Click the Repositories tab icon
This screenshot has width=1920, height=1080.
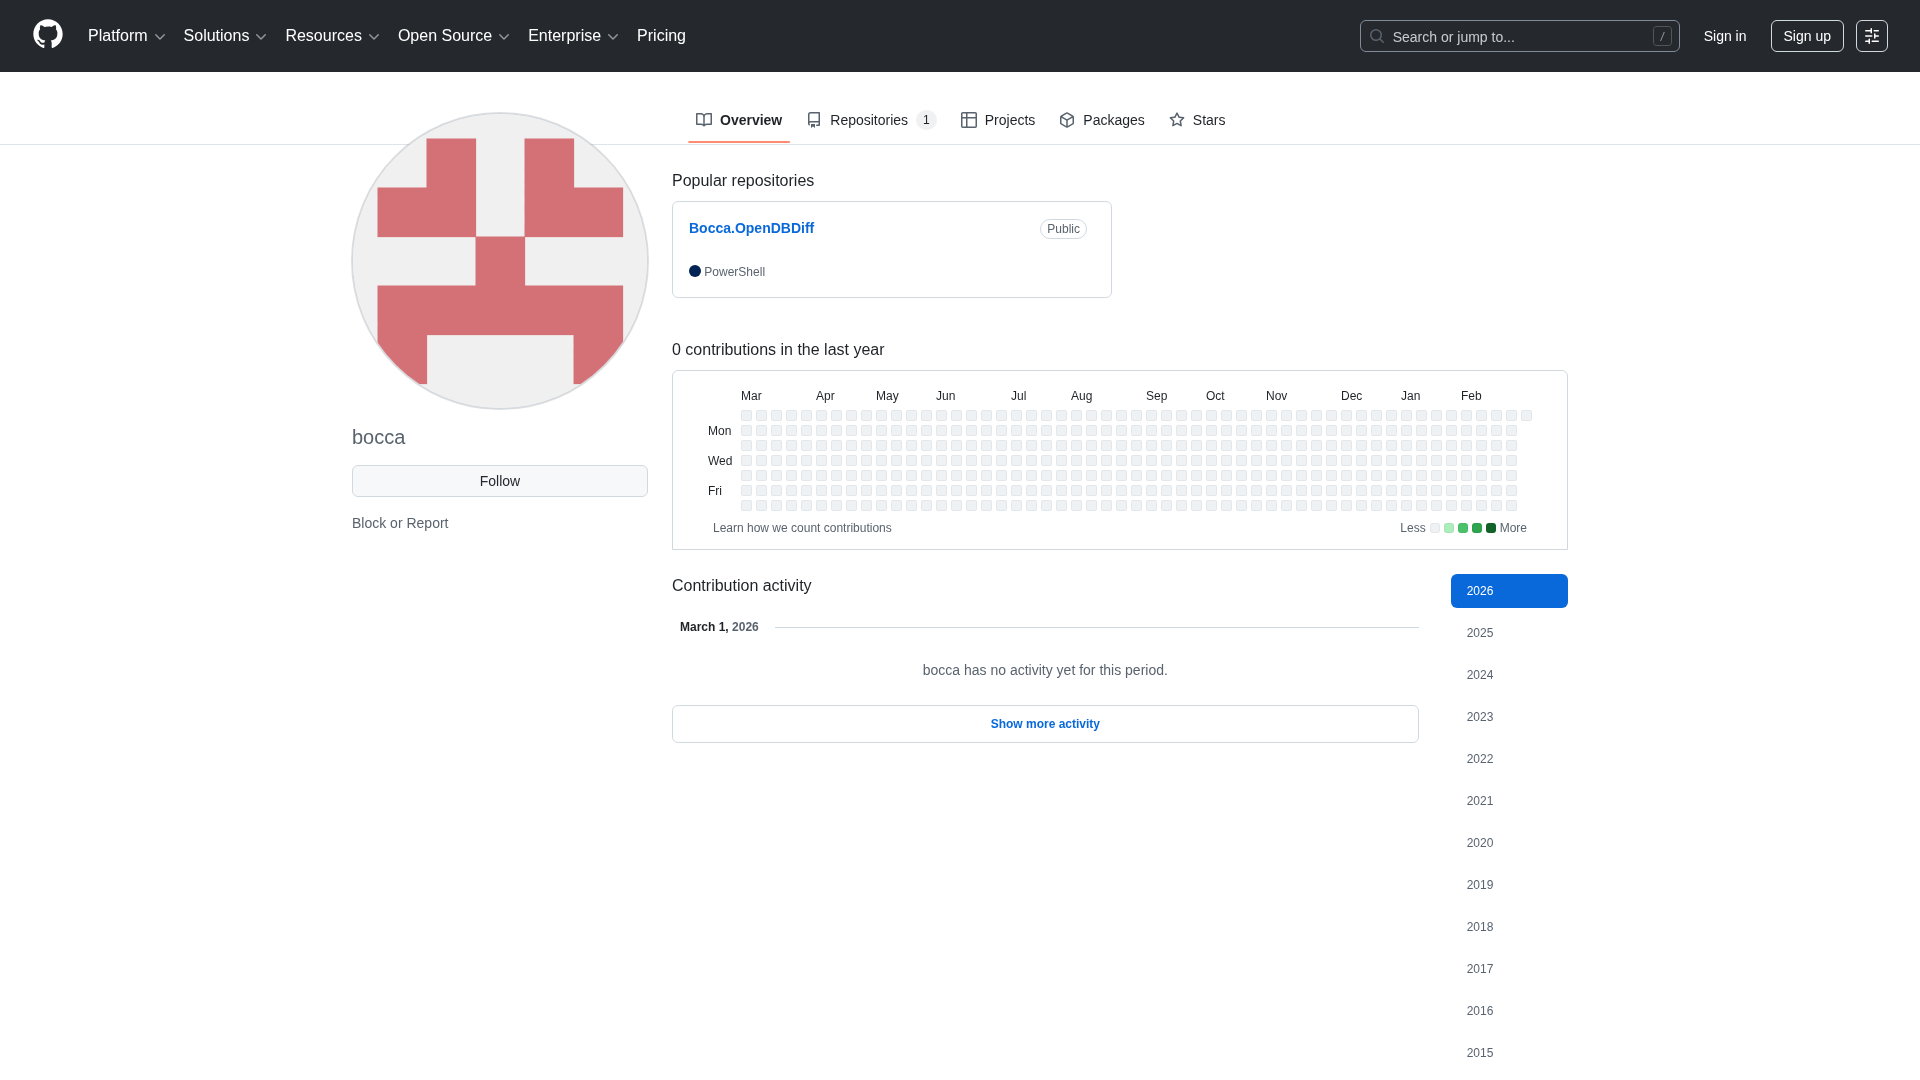(814, 120)
